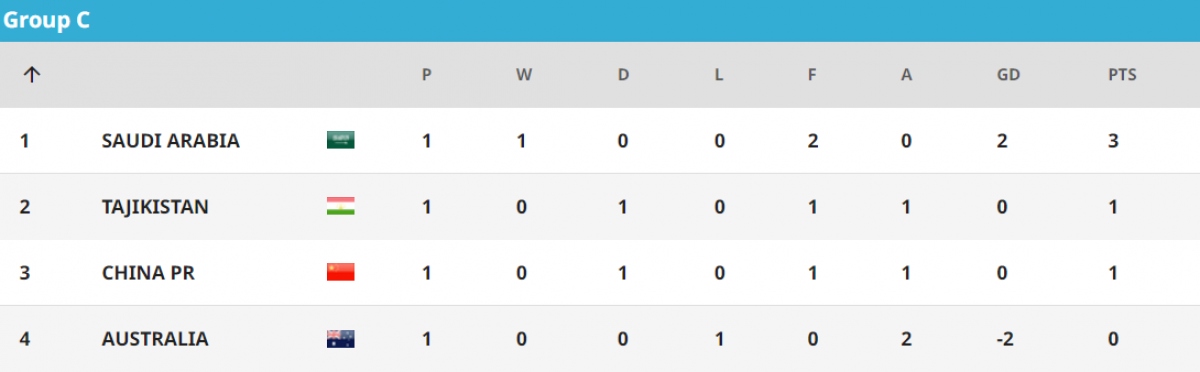Sort by the GD column header
Image resolution: width=1200 pixels, height=372 pixels.
tap(1009, 75)
